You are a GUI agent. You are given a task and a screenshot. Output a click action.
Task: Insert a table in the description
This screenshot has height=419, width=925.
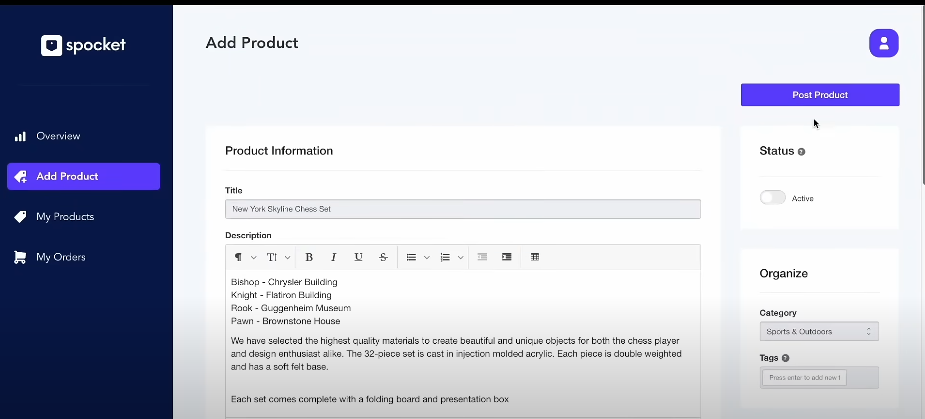tap(535, 257)
